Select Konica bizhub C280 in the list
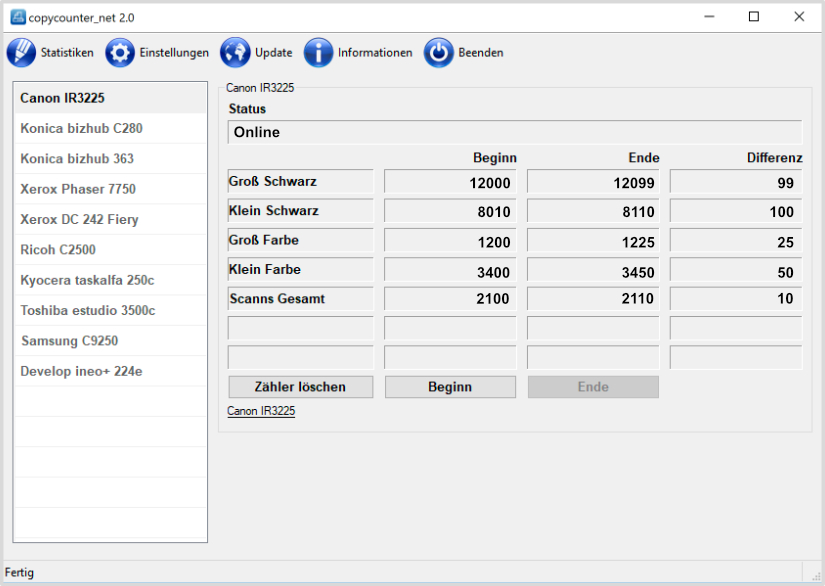This screenshot has width=825, height=586. click(x=110, y=128)
